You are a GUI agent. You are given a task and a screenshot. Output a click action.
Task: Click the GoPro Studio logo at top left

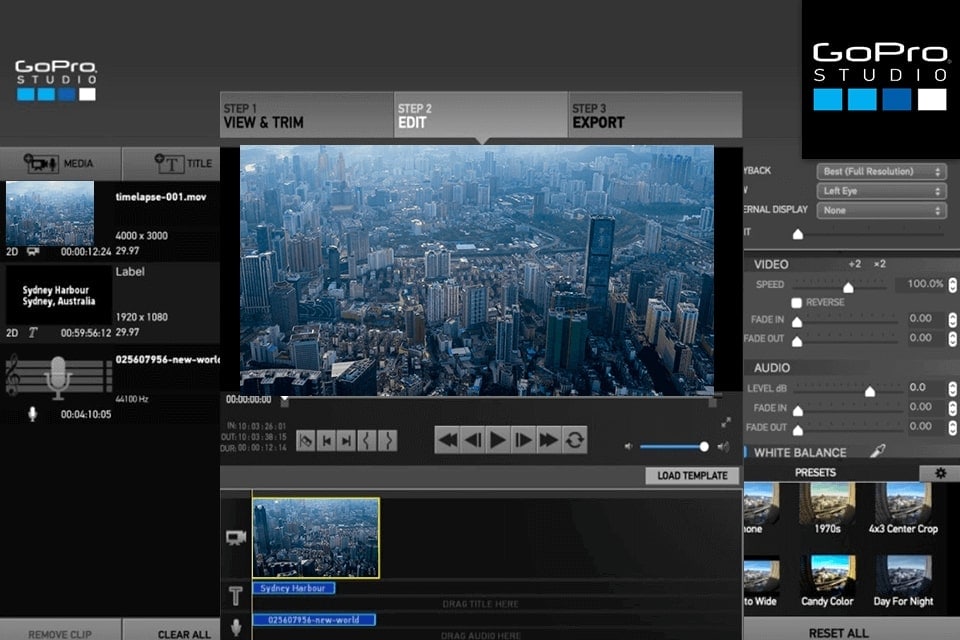tap(56, 80)
